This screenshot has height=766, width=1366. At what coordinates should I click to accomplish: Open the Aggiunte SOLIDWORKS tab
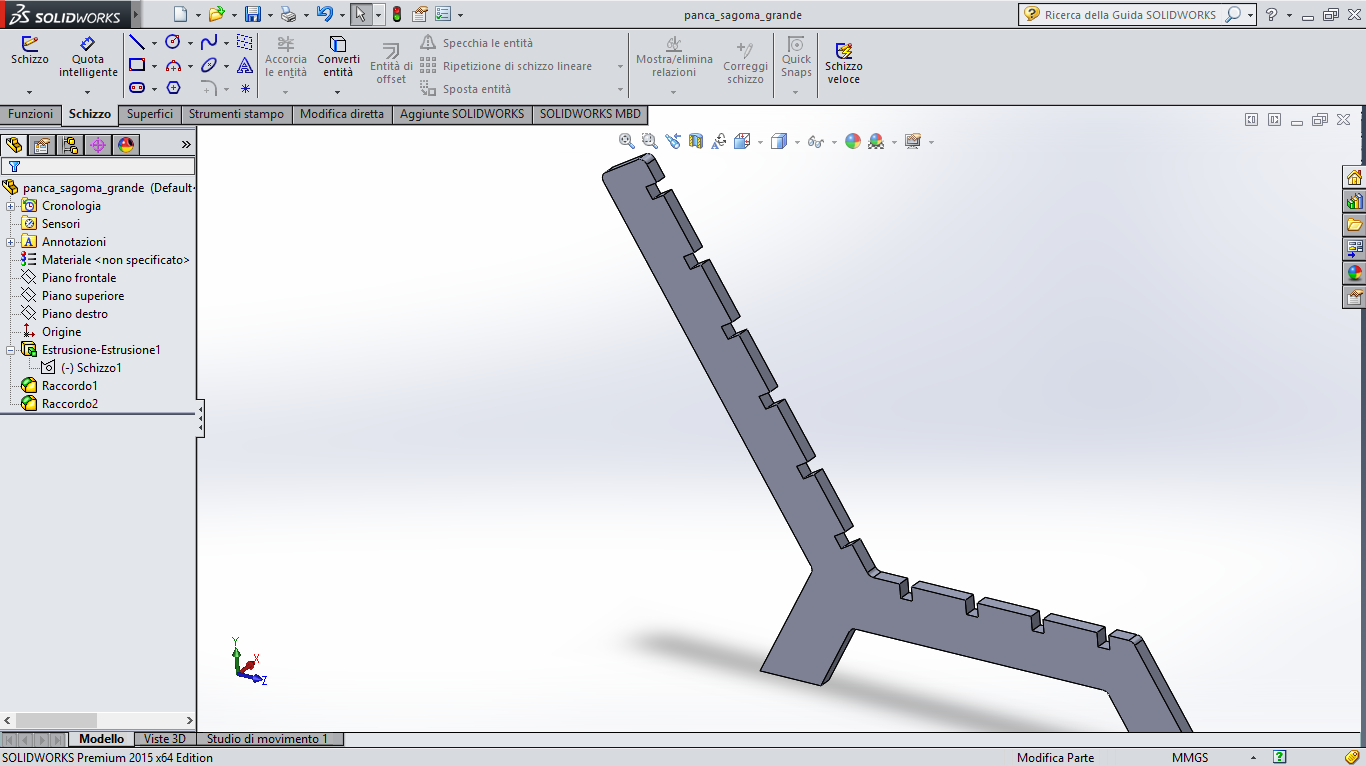[x=462, y=114]
